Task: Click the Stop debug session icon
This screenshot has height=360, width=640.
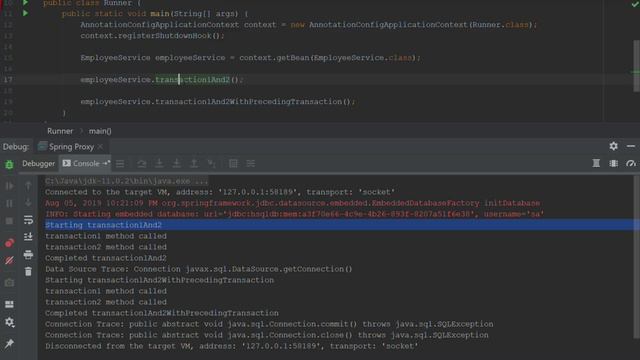Action: pos(9,221)
